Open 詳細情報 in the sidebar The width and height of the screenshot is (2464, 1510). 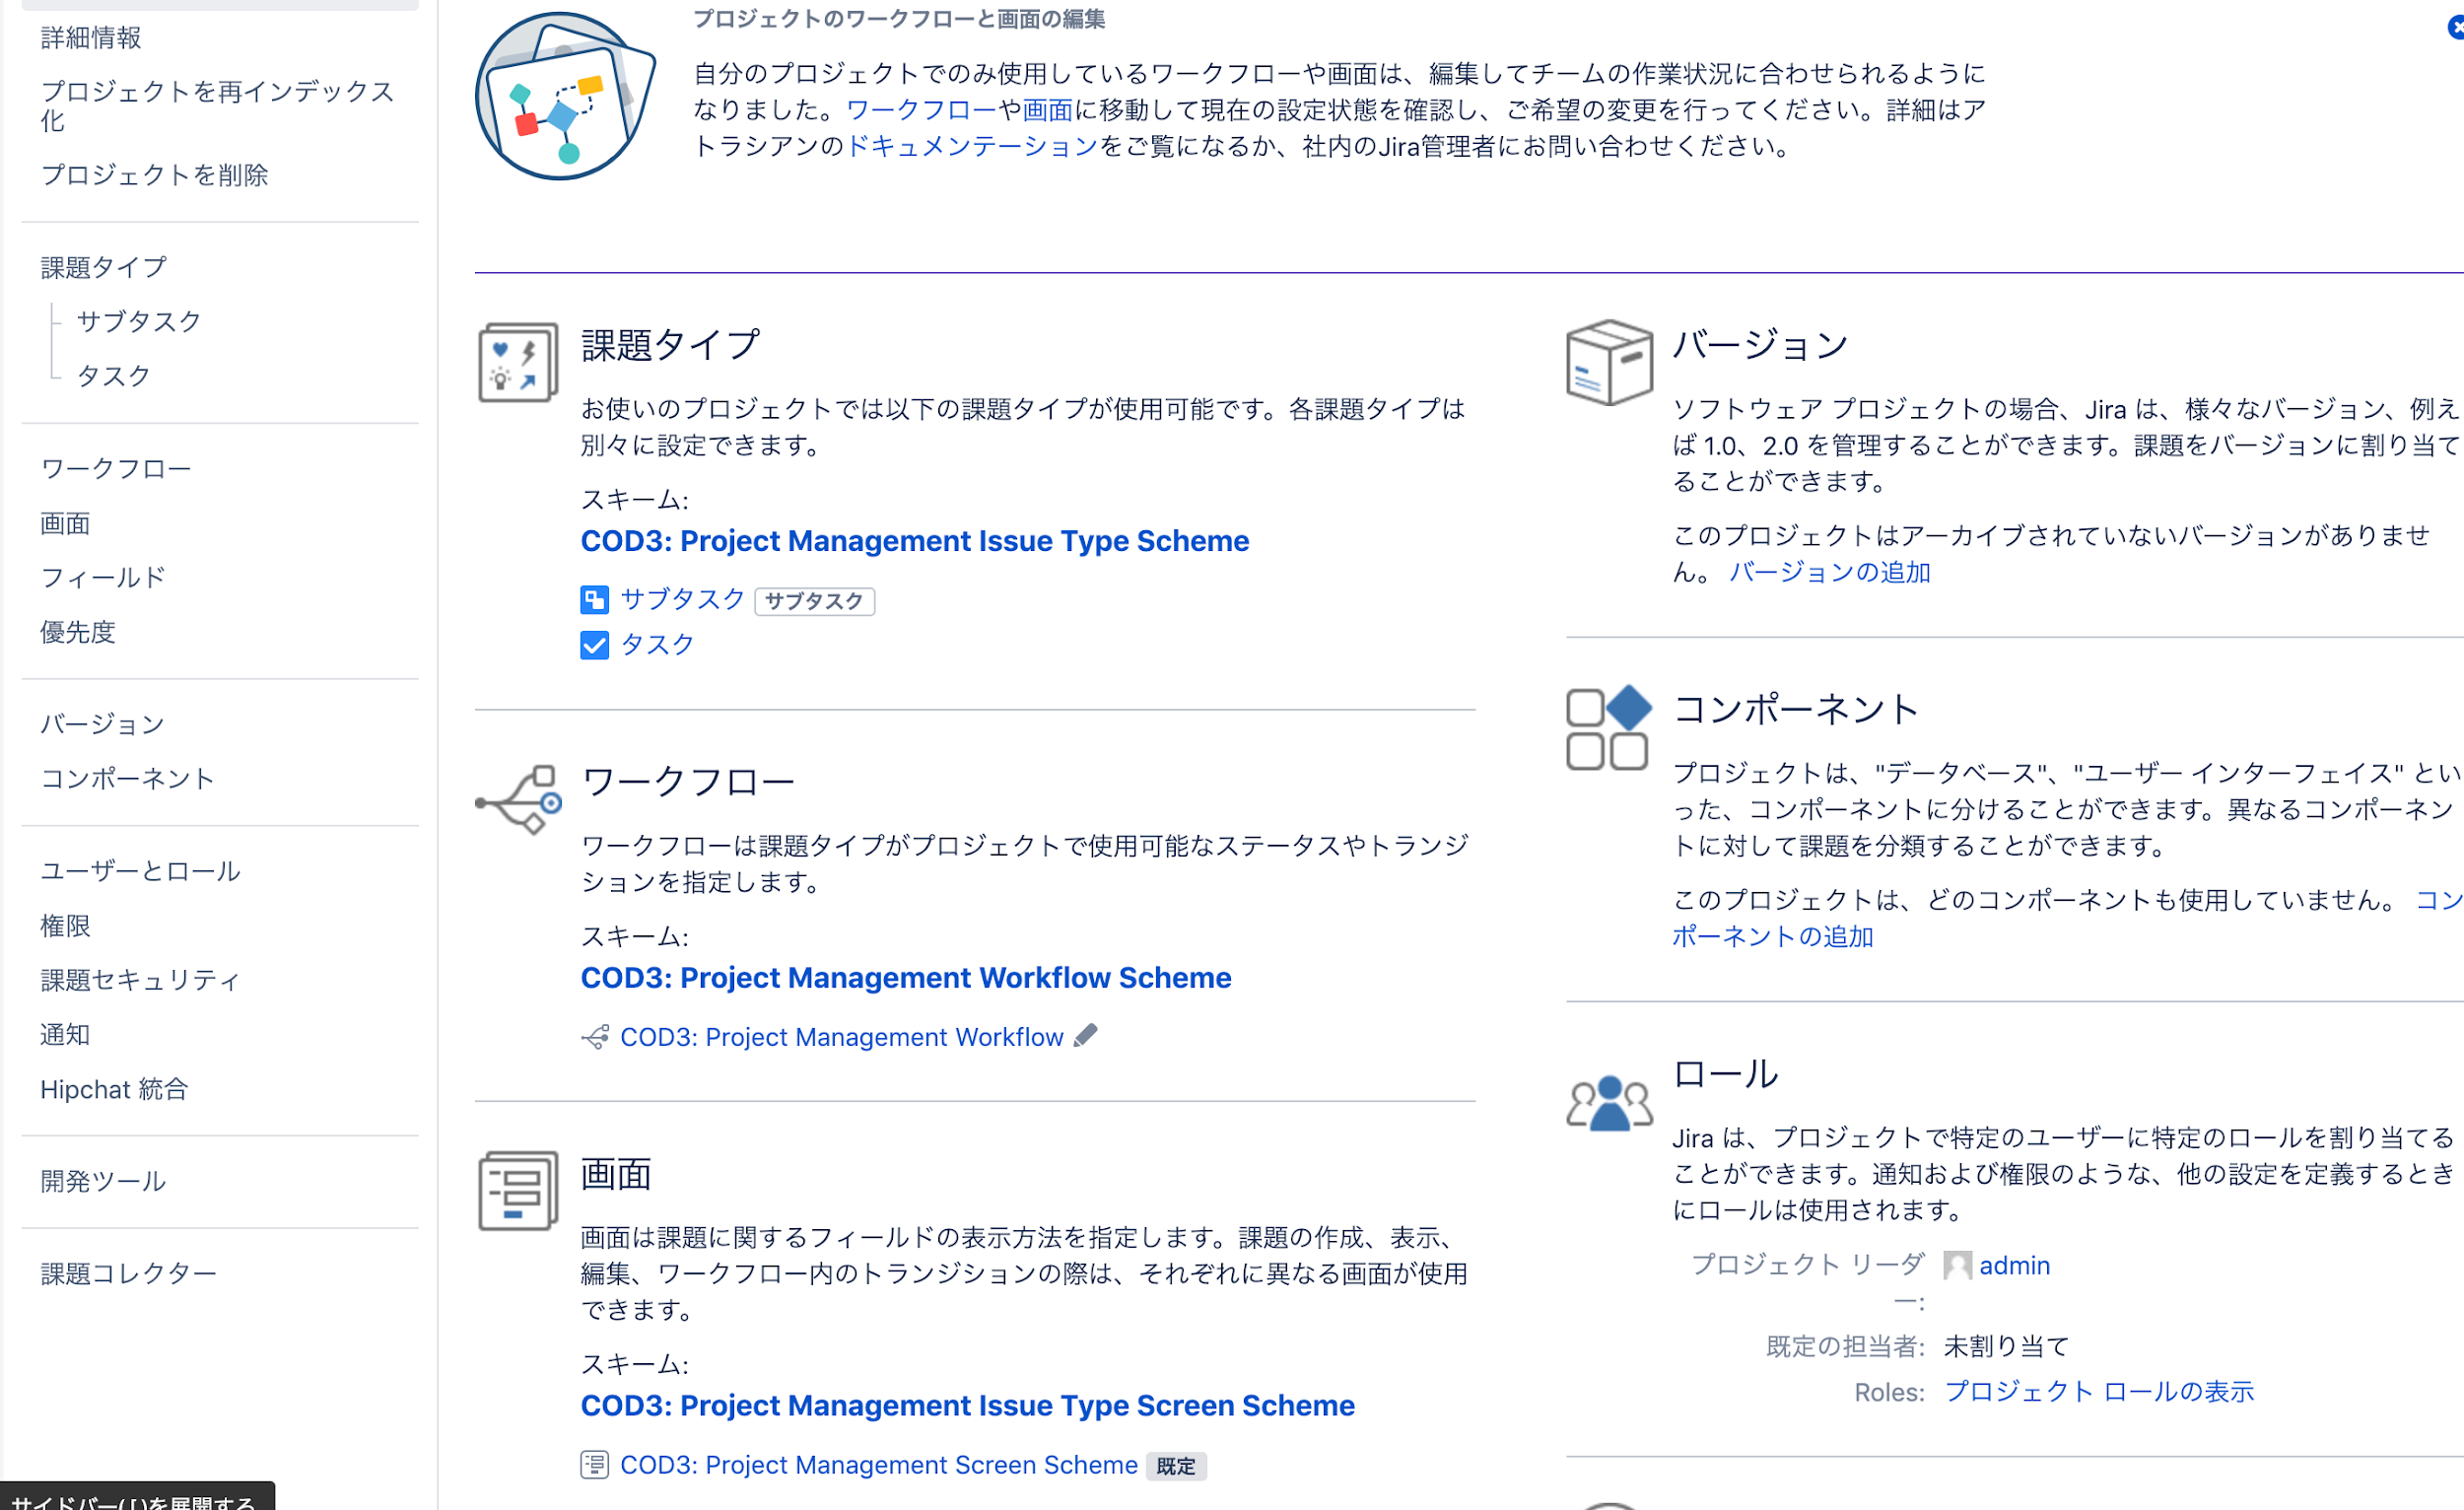[91, 38]
